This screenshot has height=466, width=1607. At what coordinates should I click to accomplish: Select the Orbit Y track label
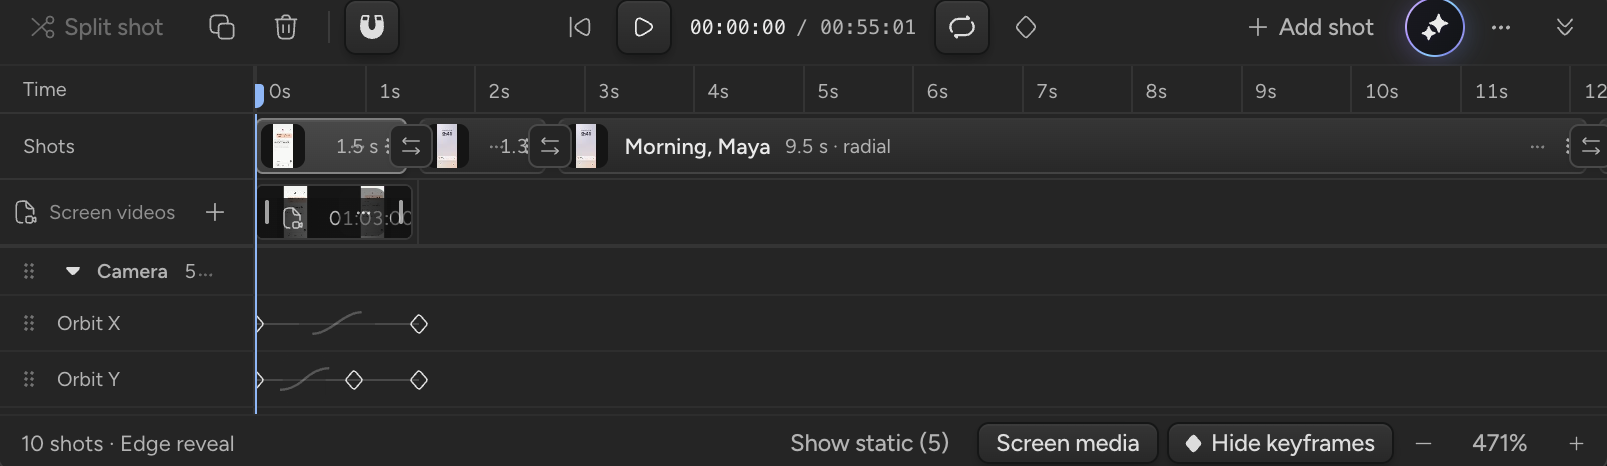[x=88, y=379]
